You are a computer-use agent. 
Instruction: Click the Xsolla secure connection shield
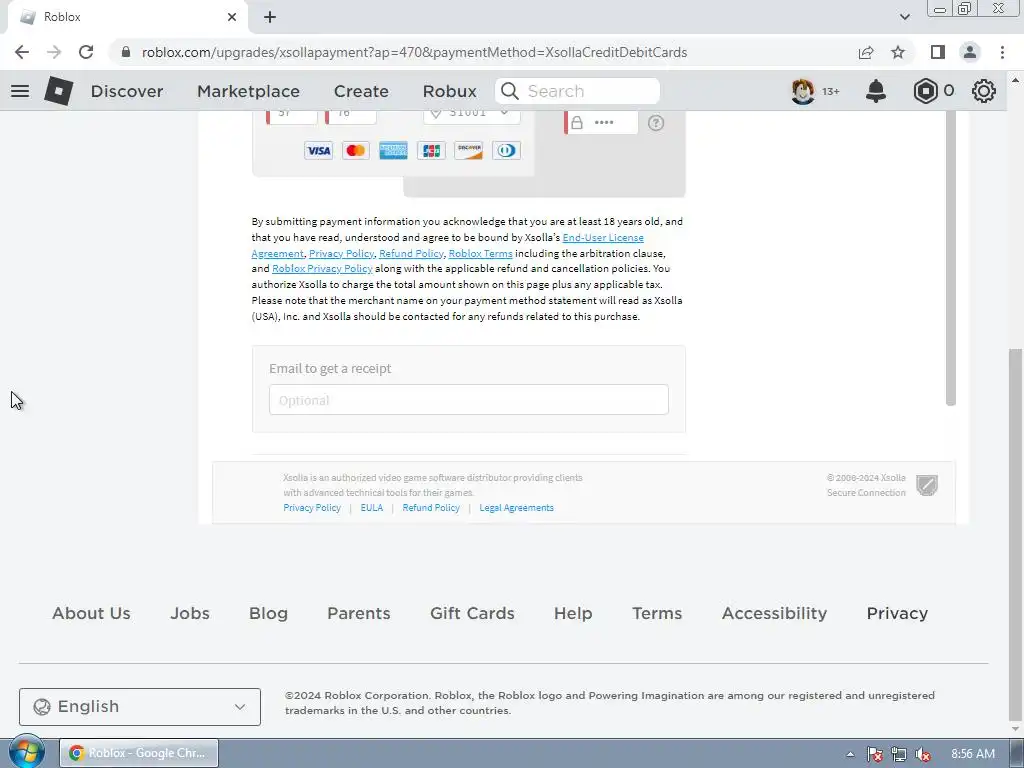(x=927, y=485)
